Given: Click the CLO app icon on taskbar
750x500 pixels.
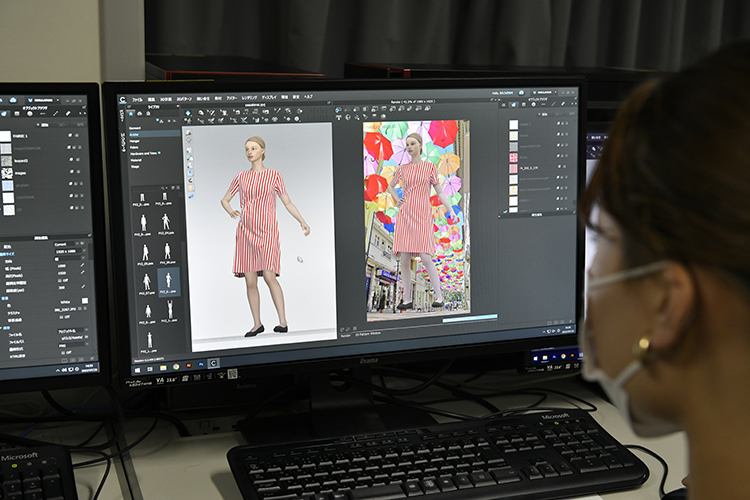Looking at the screenshot, I should 212,364.
